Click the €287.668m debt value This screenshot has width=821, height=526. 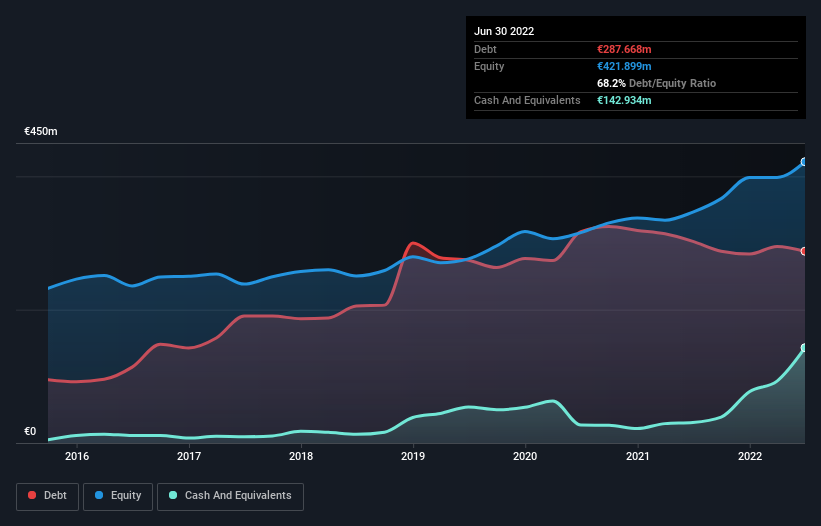click(624, 49)
